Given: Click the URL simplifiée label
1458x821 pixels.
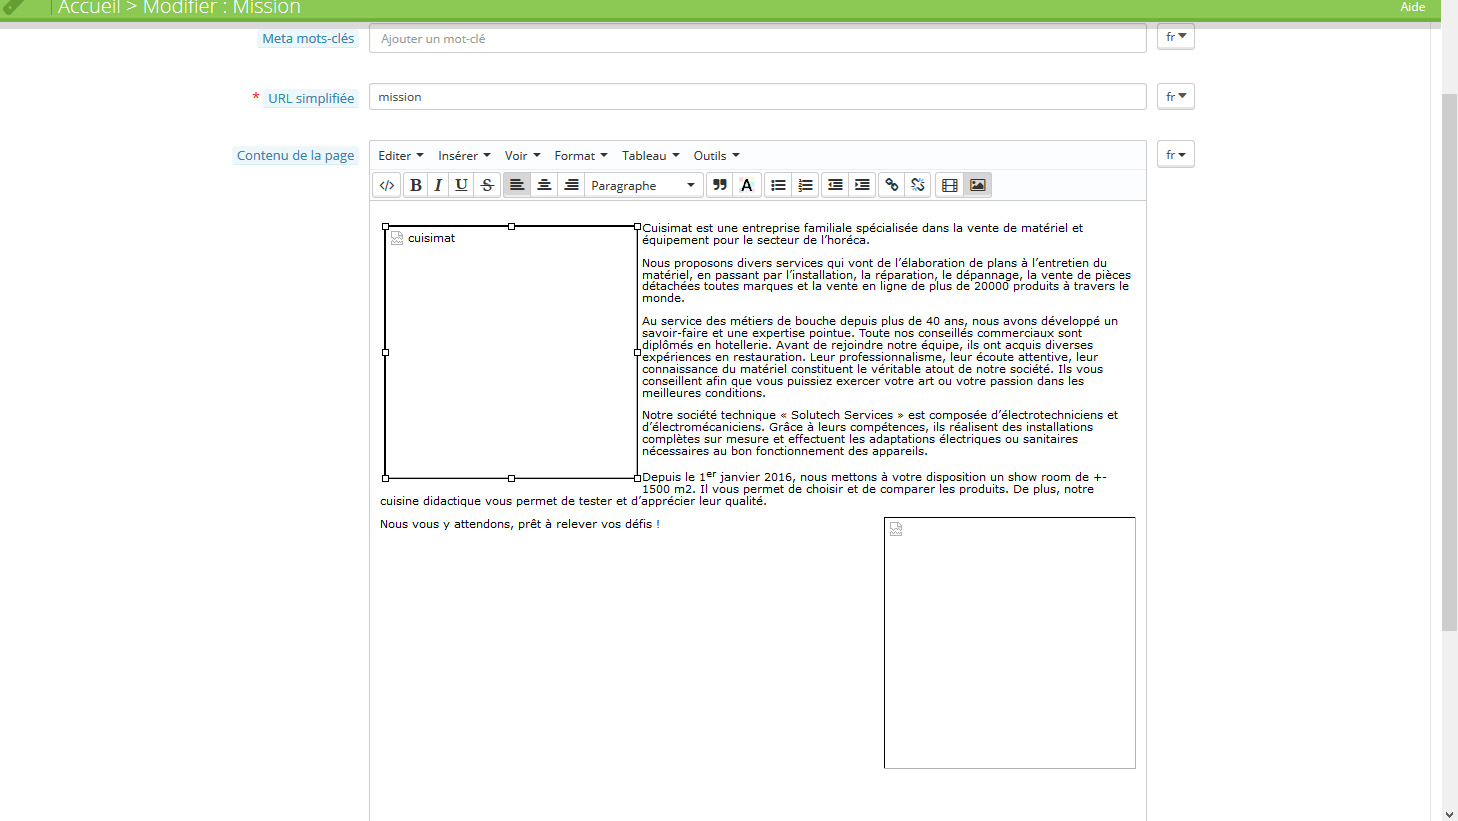Looking at the screenshot, I should [x=311, y=98].
